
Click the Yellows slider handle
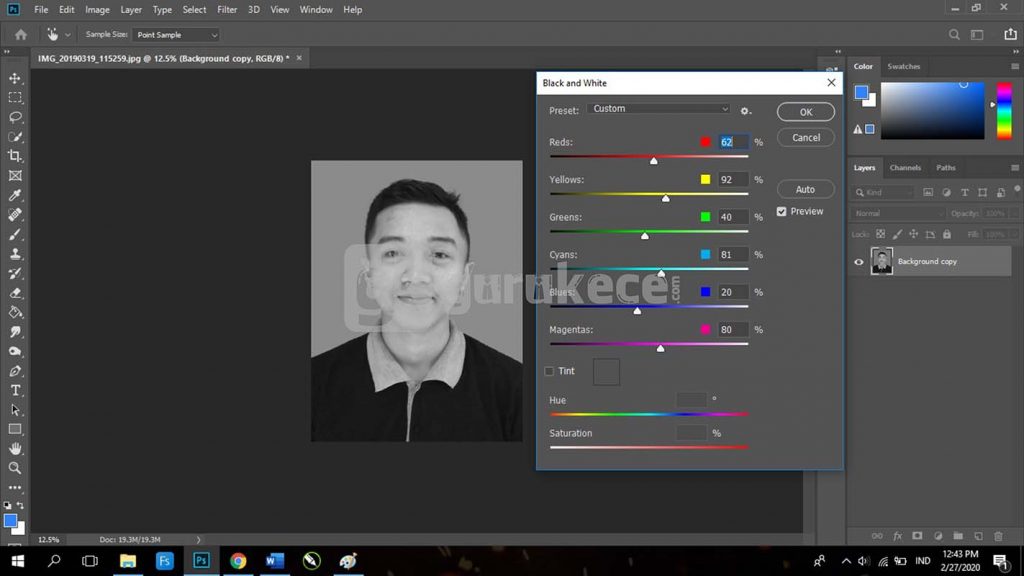coord(665,198)
